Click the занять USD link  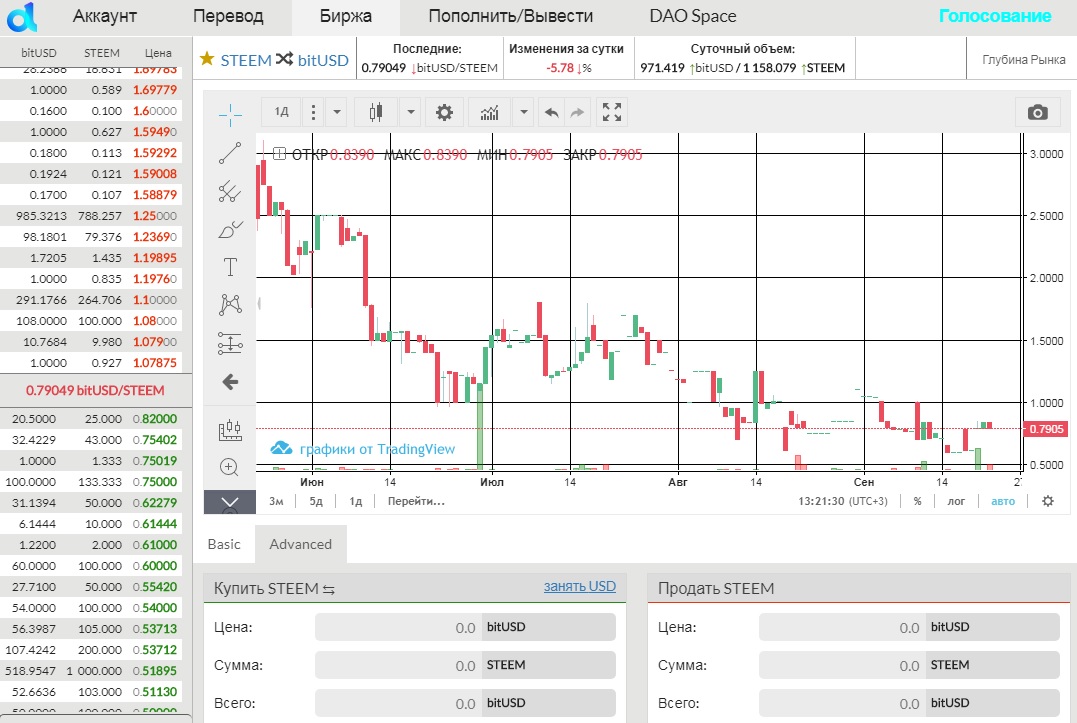pos(580,586)
